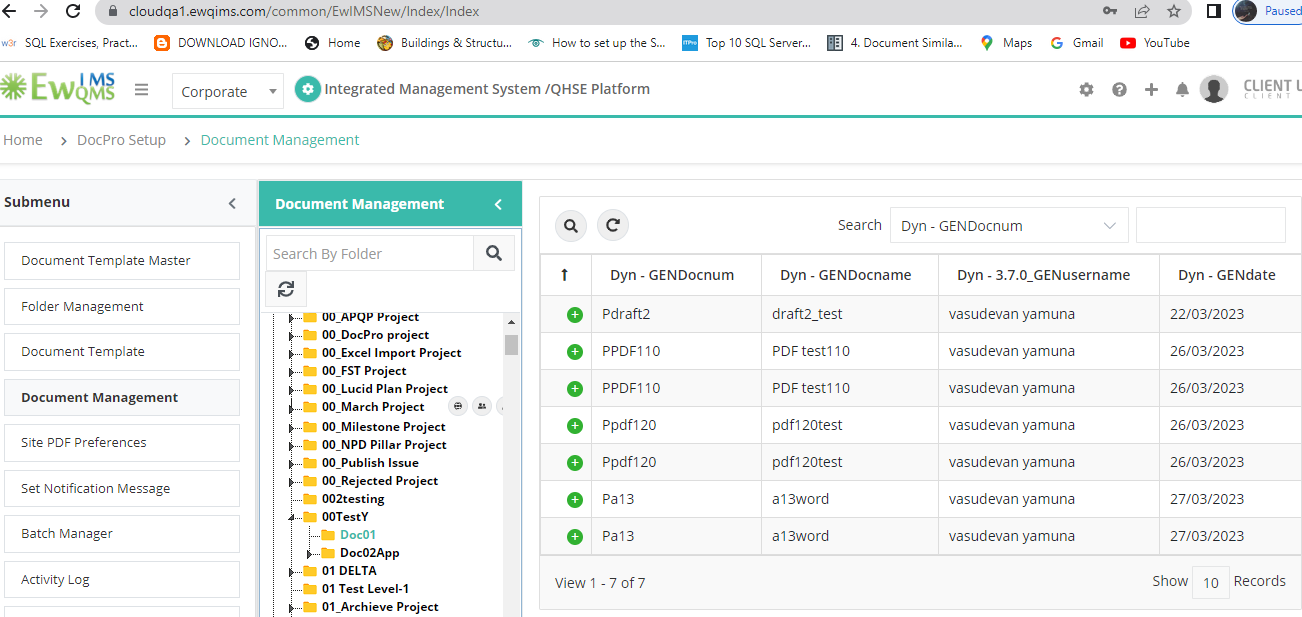Click the table search text box

click(1211, 225)
